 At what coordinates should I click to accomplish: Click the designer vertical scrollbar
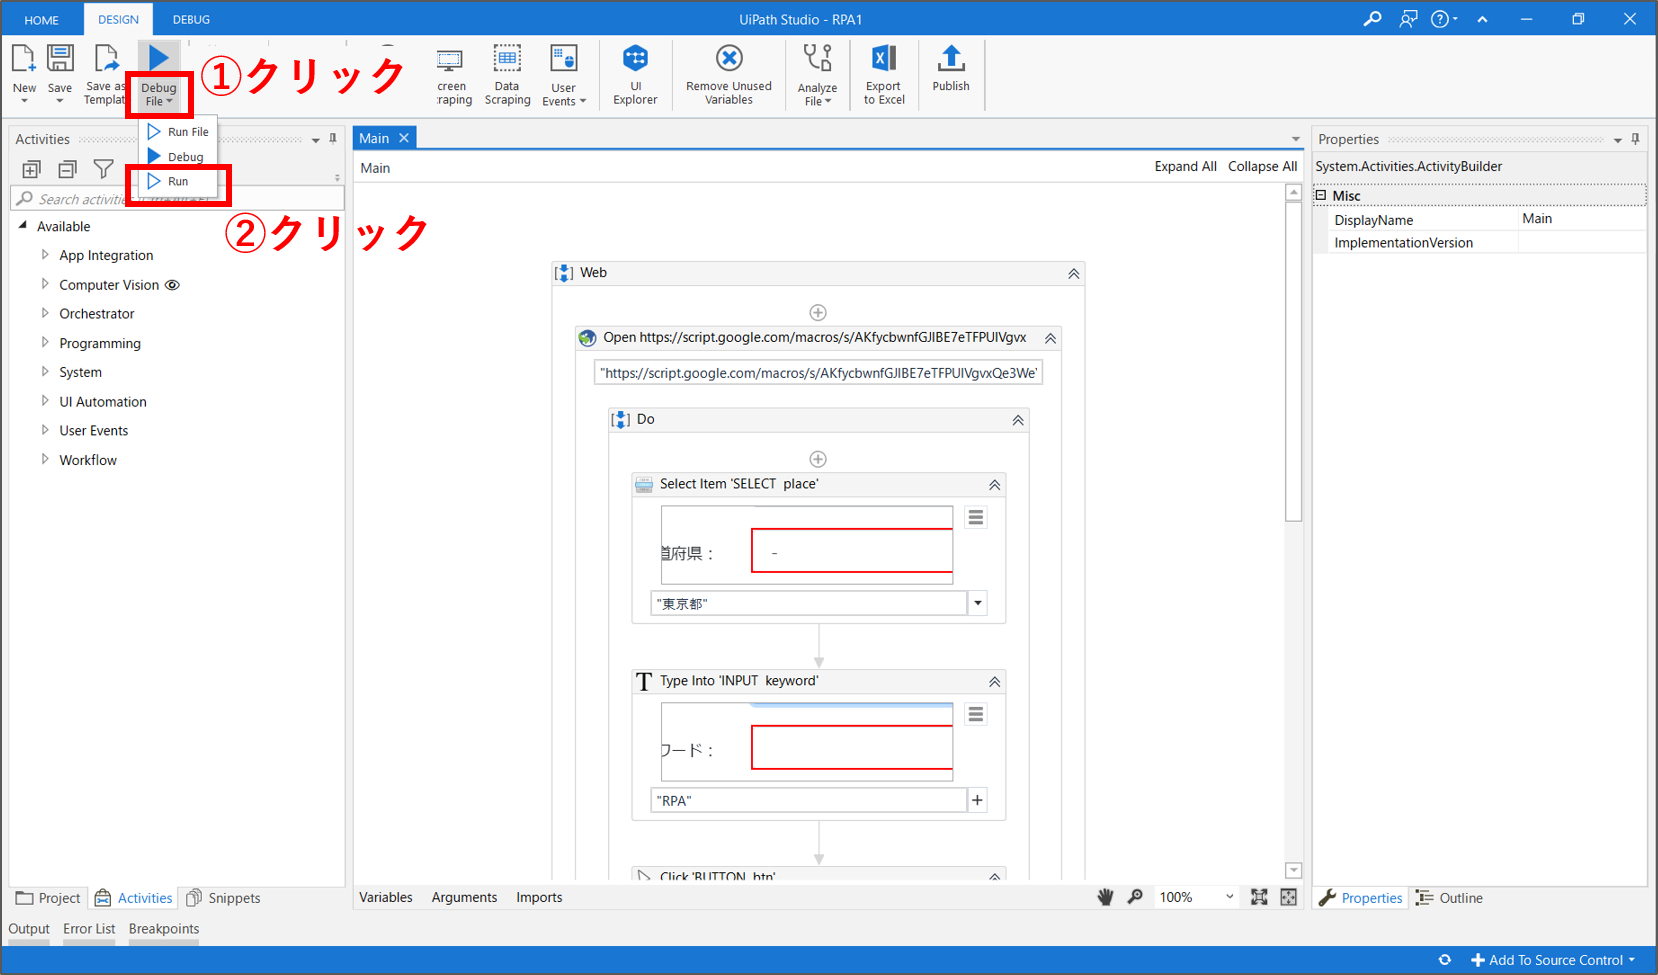click(x=1293, y=450)
